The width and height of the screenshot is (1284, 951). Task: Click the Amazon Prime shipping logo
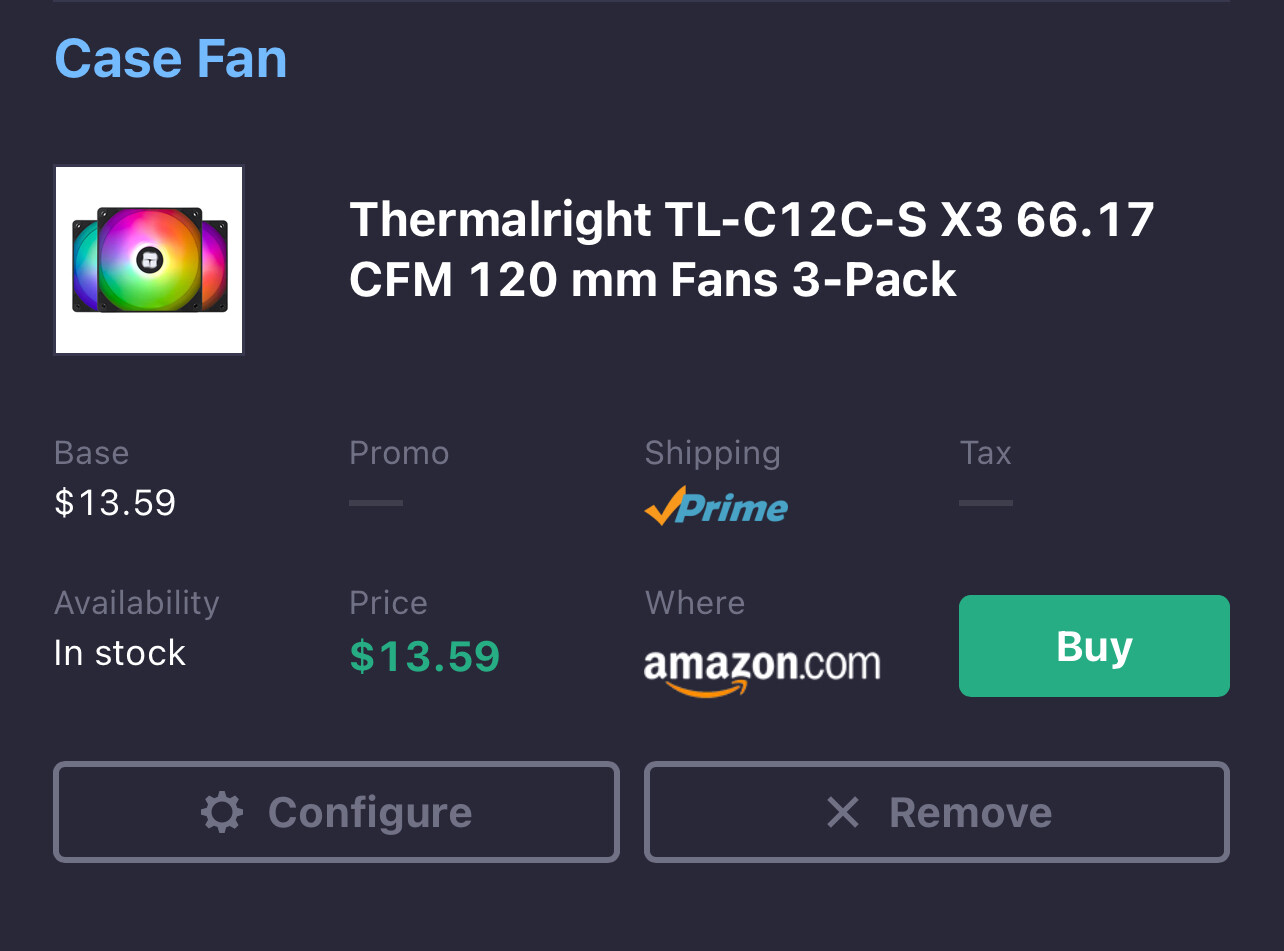(716, 507)
